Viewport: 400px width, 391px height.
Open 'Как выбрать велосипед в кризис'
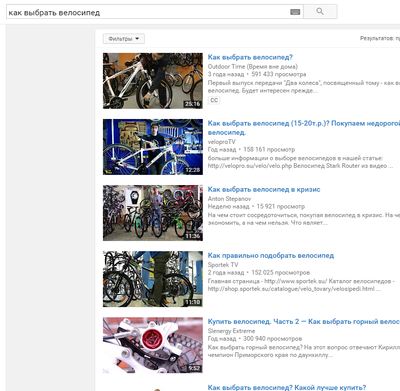264,189
